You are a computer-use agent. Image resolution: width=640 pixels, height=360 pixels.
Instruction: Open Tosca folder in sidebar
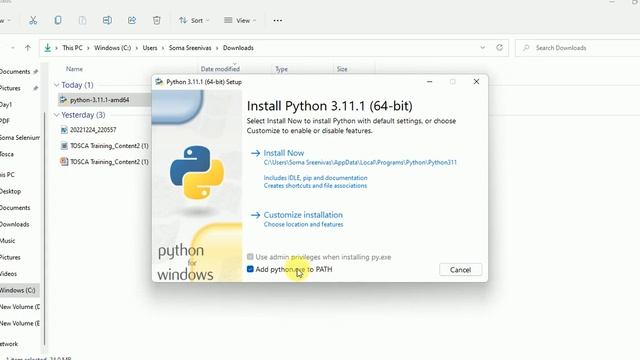point(7,154)
